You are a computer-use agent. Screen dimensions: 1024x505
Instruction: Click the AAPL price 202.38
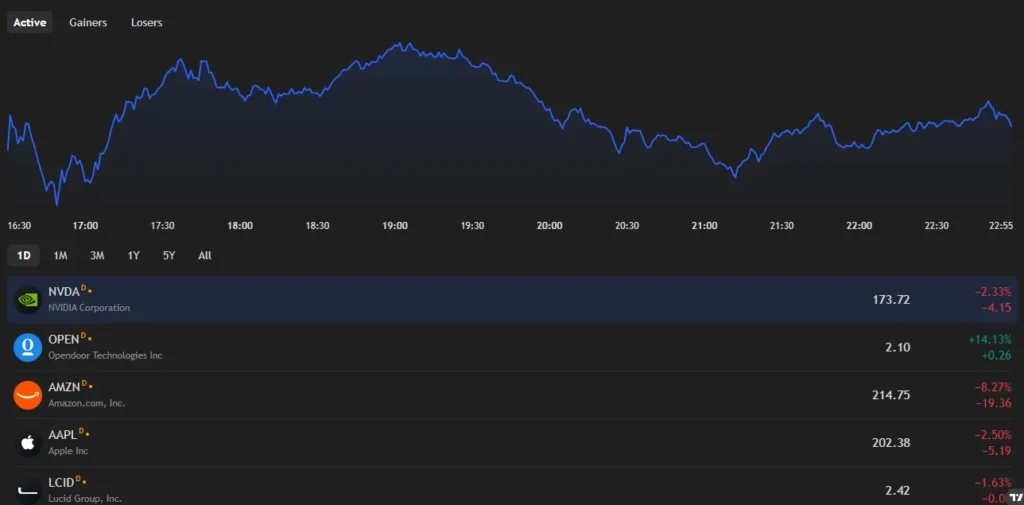[890, 442]
